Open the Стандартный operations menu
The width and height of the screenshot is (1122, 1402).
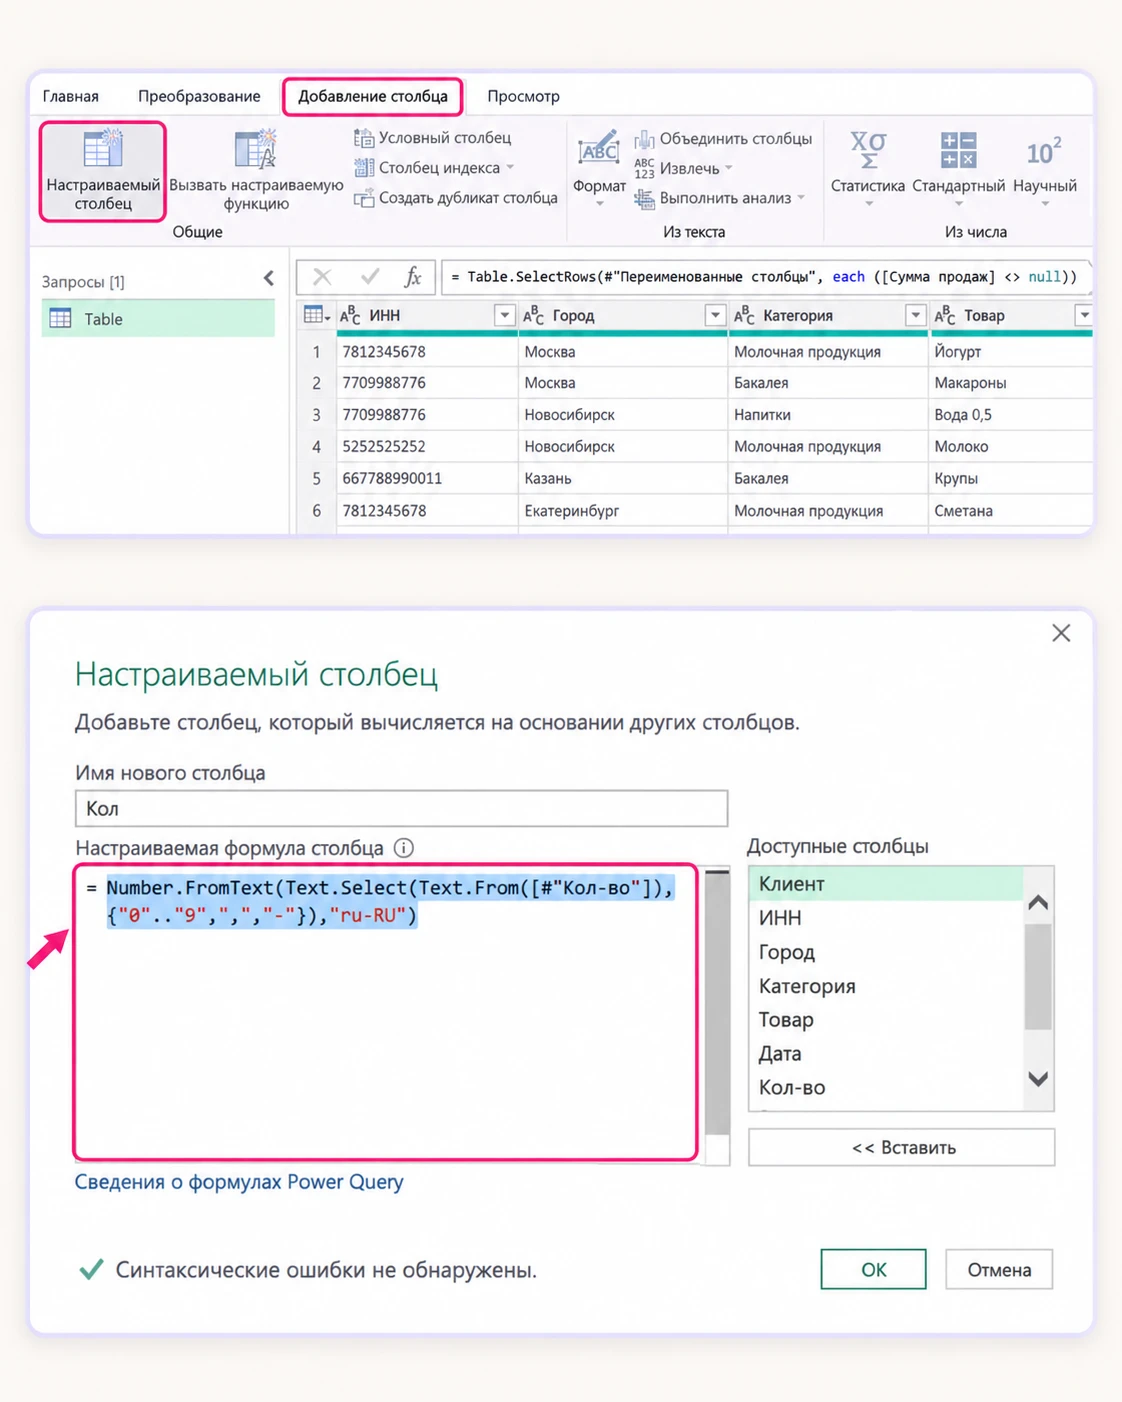pyautogui.click(x=958, y=168)
